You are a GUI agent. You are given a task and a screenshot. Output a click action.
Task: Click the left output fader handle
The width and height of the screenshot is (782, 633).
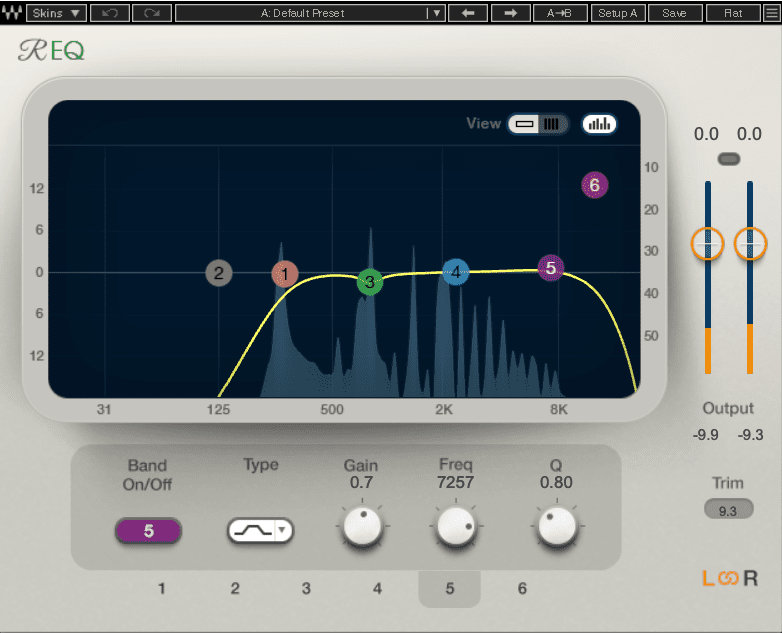coord(707,243)
